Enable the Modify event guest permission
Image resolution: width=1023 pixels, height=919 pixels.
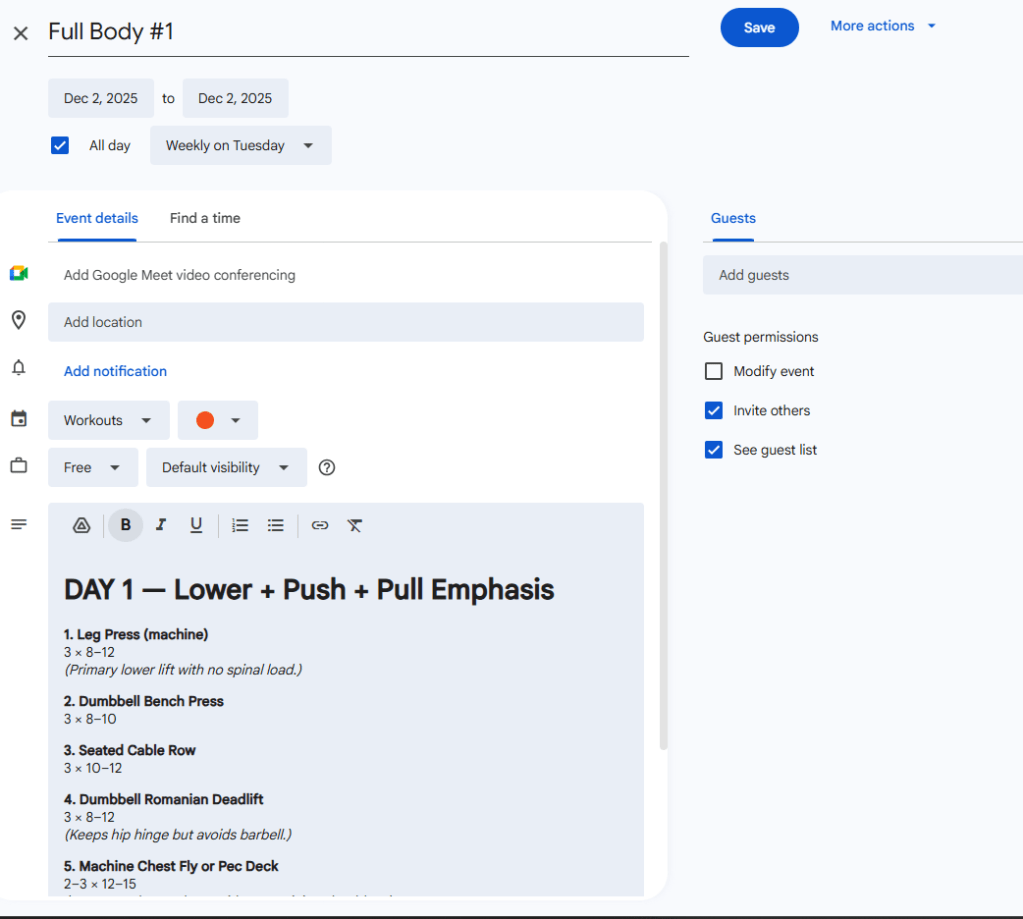(713, 371)
